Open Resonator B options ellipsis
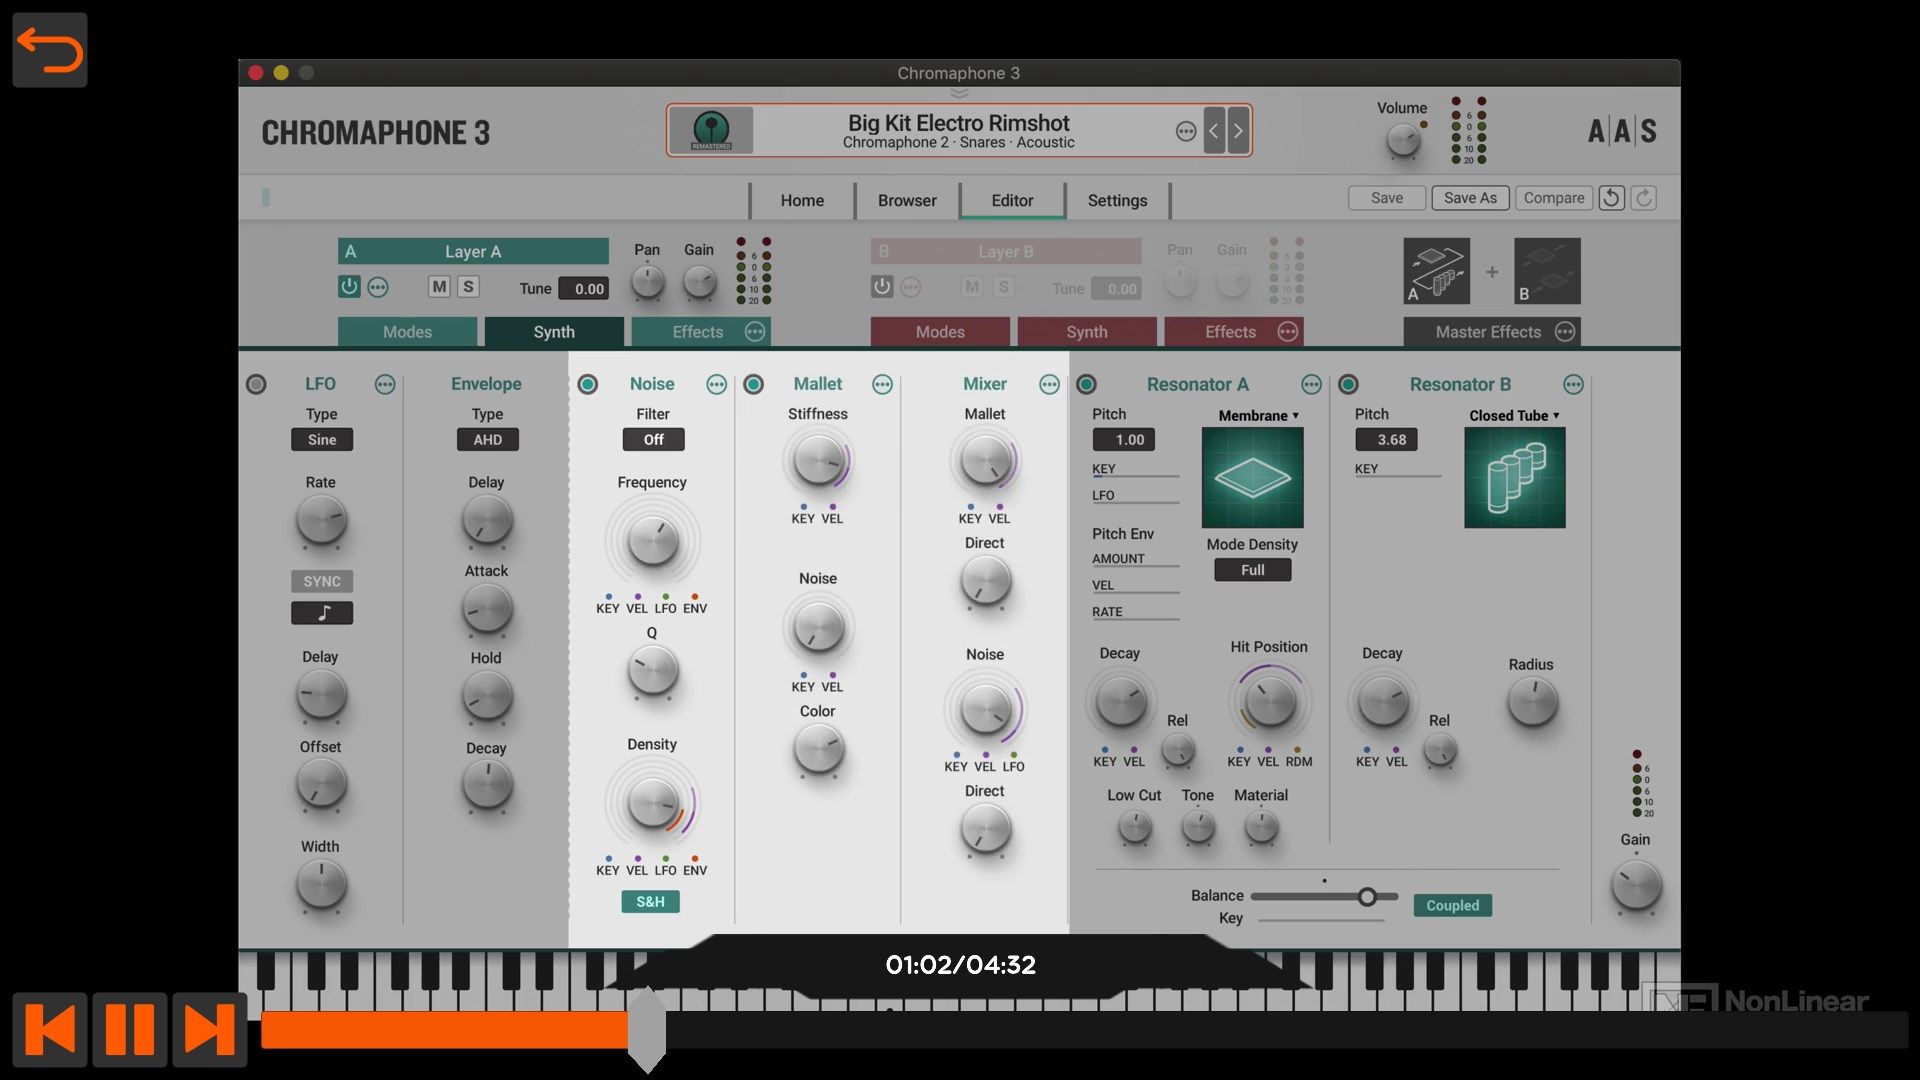 [x=1573, y=385]
